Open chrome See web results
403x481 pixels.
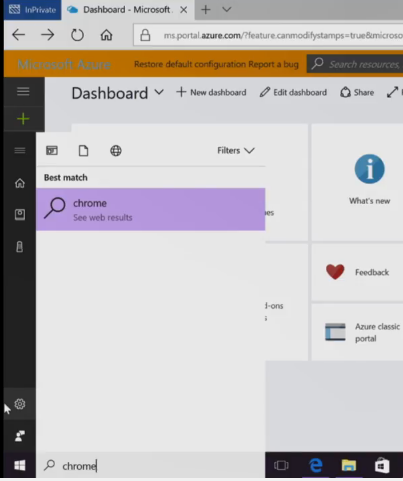tap(151, 209)
